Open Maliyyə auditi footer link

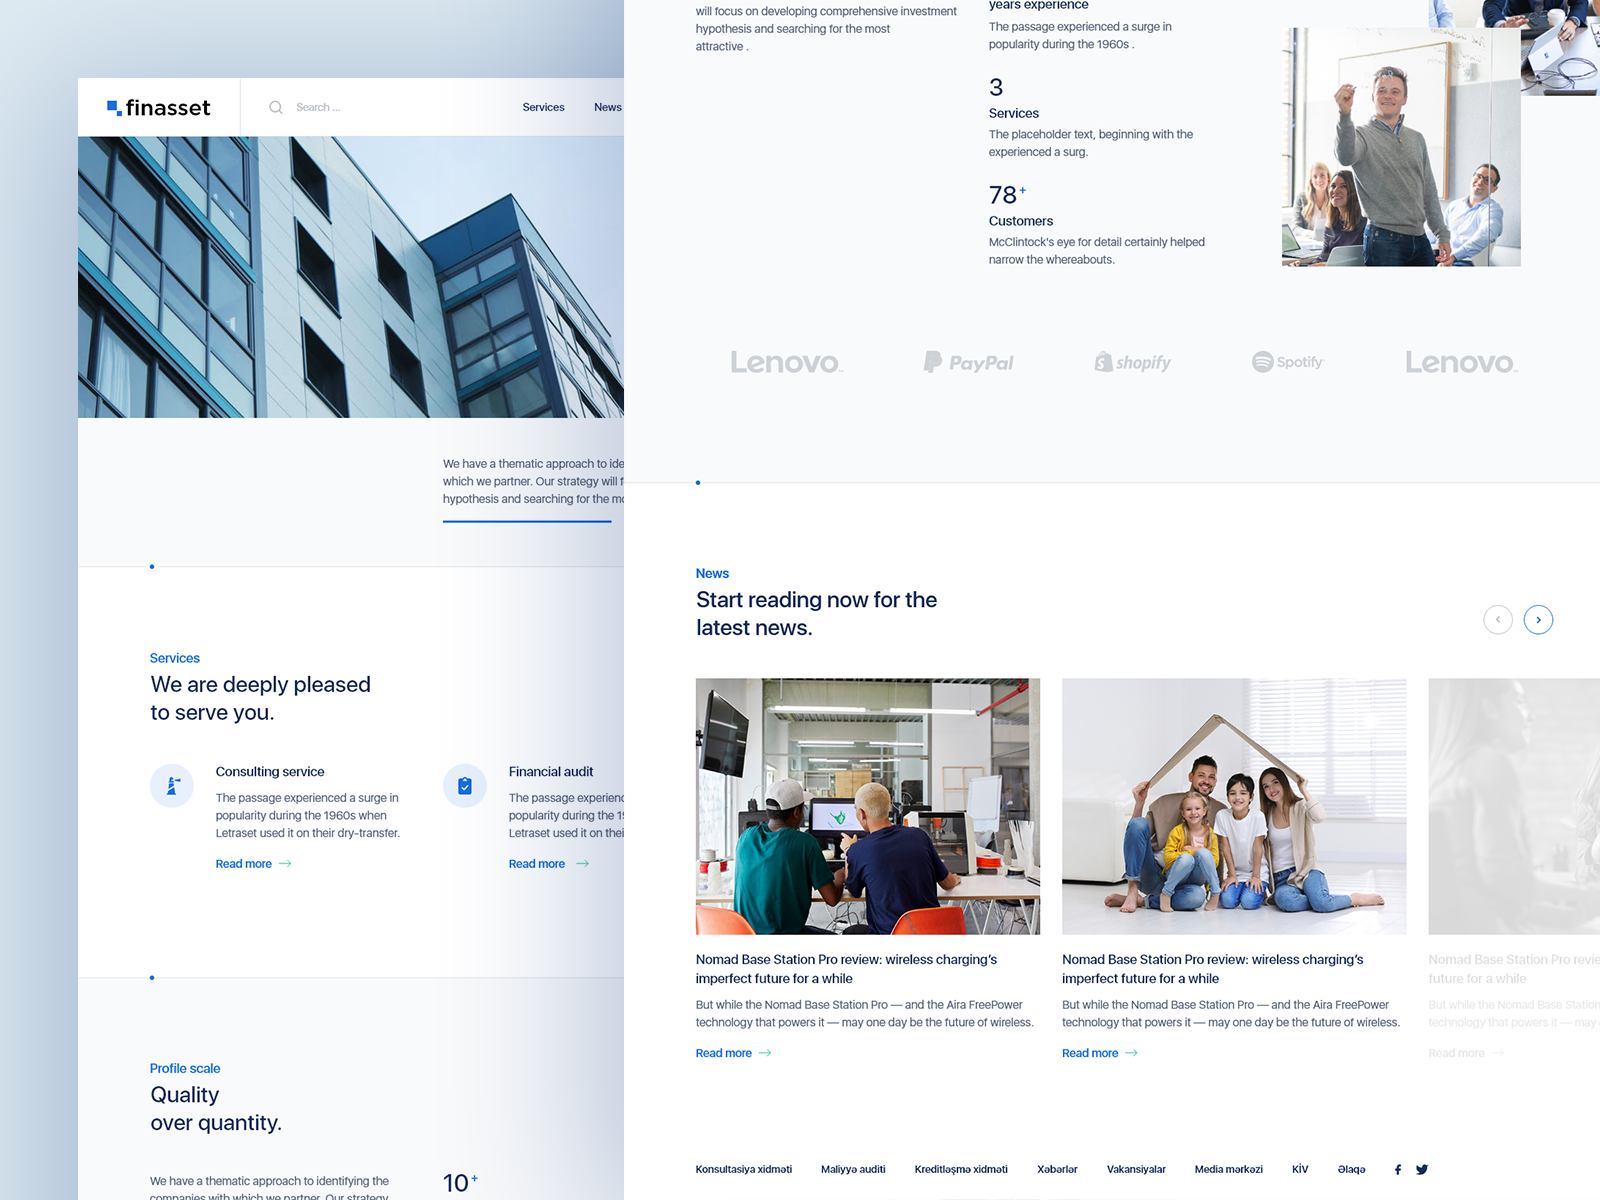853,1169
